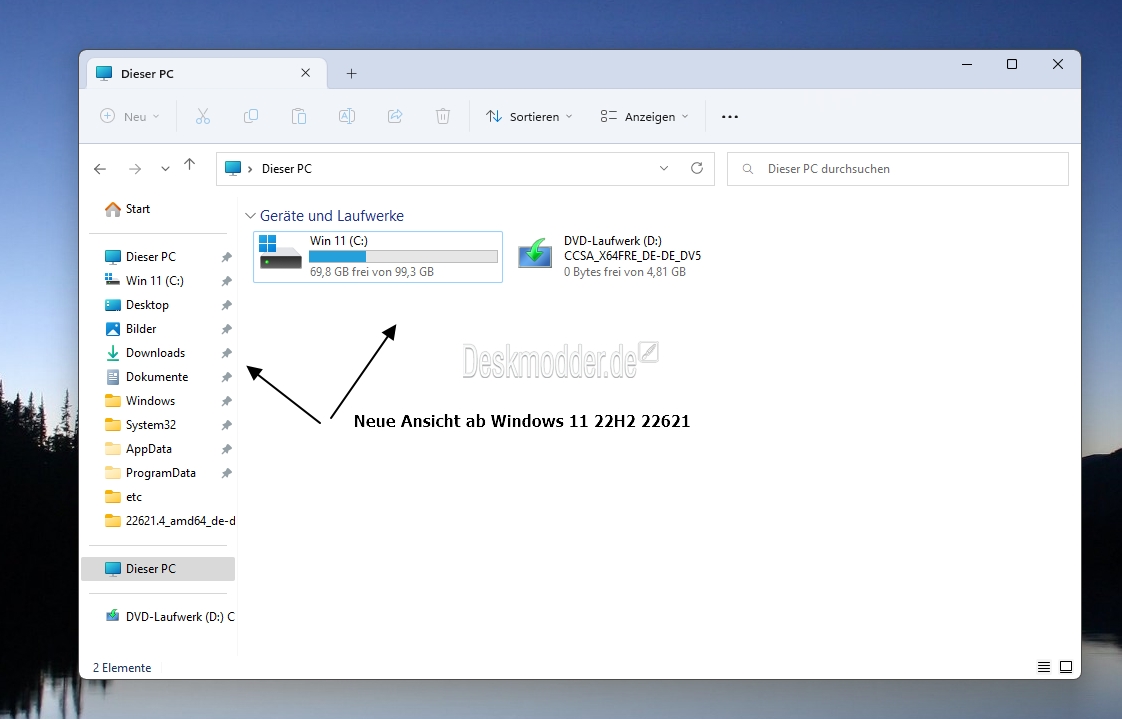Viewport: 1122px width, 719px height.
Task: Unpin System32 from quick access
Action: tap(227, 425)
